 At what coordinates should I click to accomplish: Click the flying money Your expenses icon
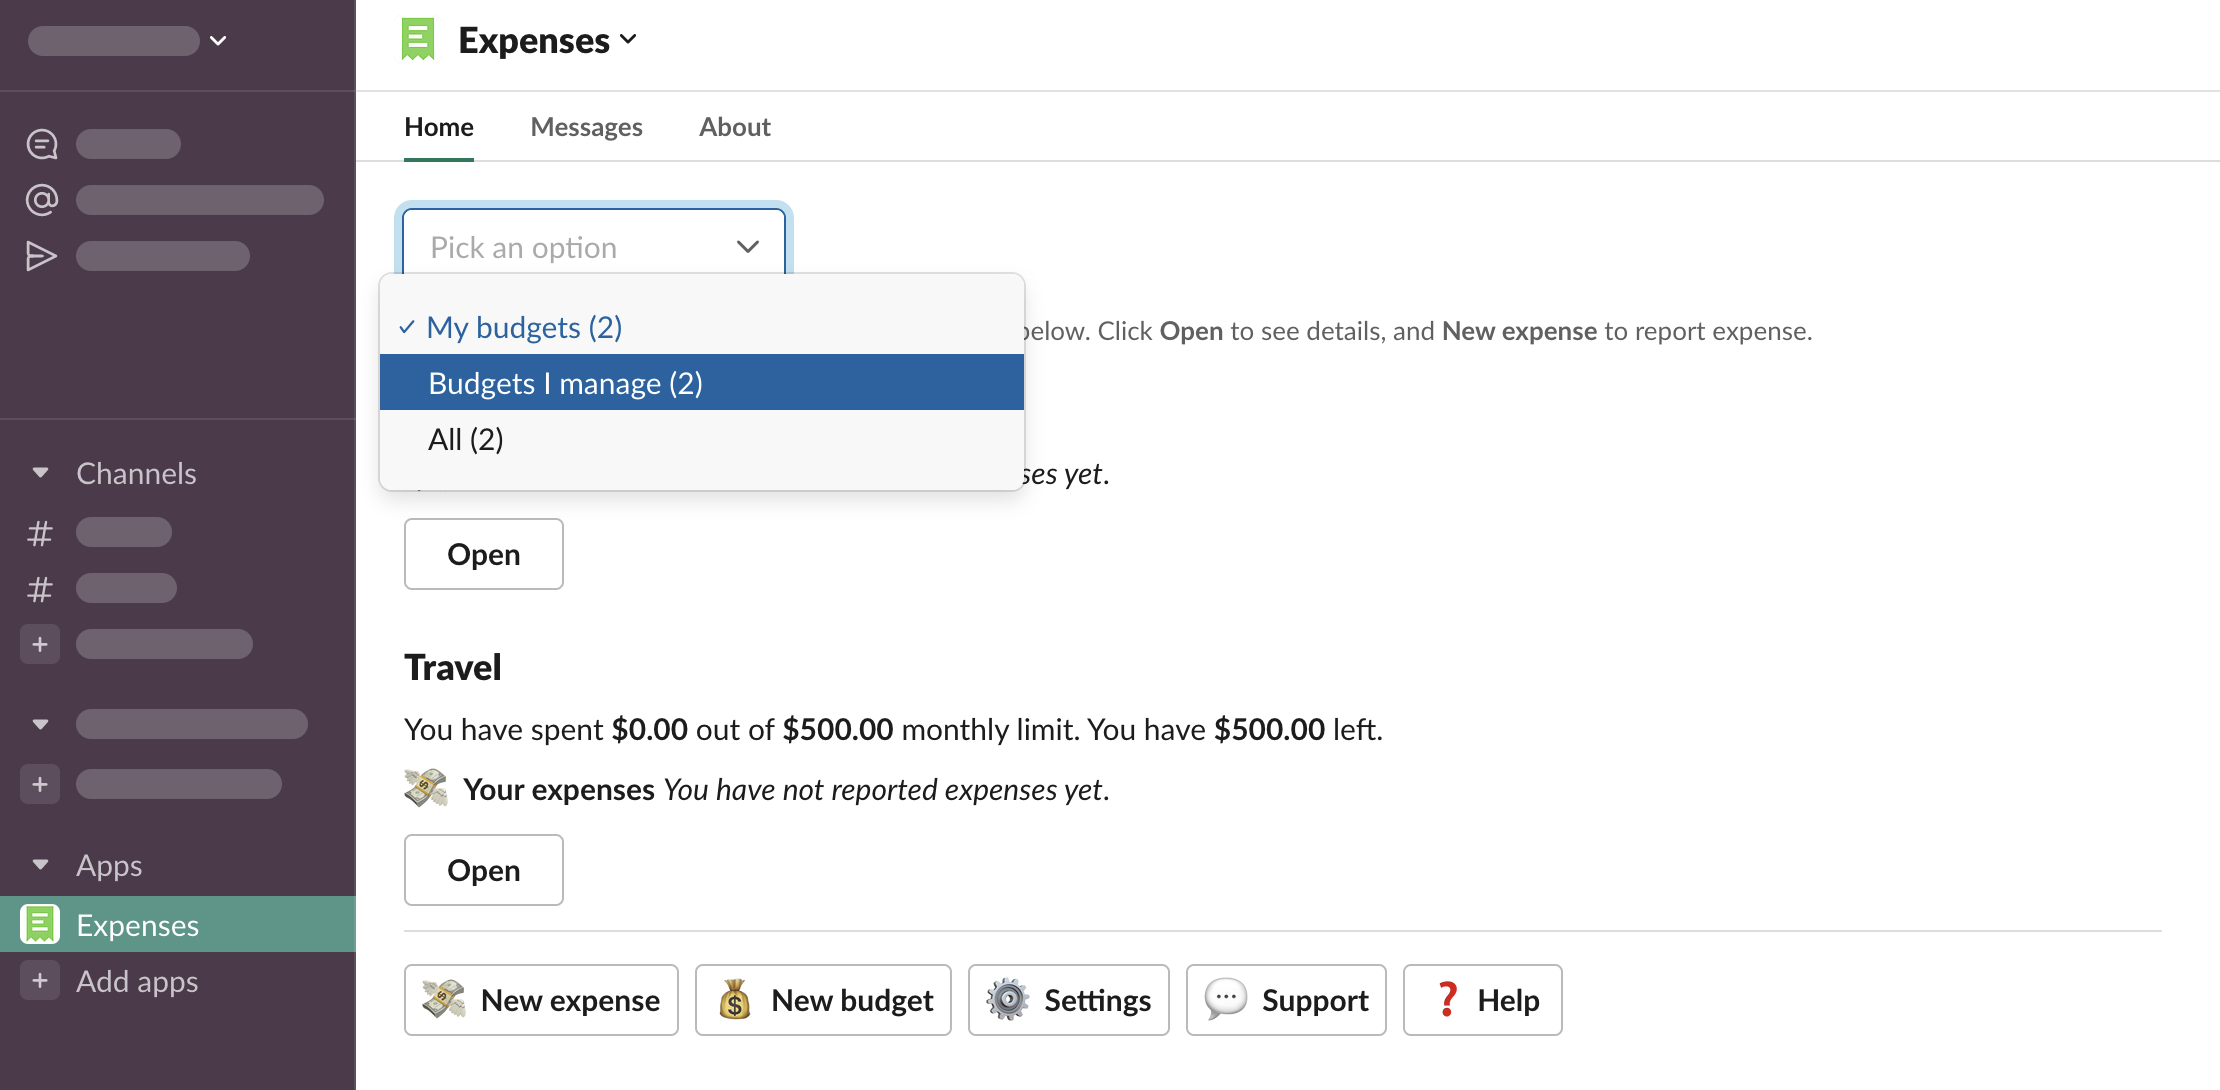pos(426,789)
